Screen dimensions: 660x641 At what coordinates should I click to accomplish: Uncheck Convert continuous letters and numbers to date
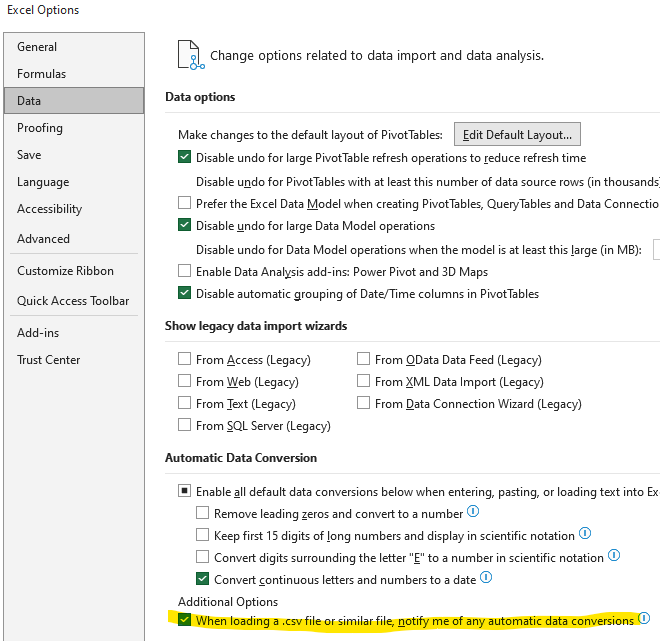pos(202,579)
